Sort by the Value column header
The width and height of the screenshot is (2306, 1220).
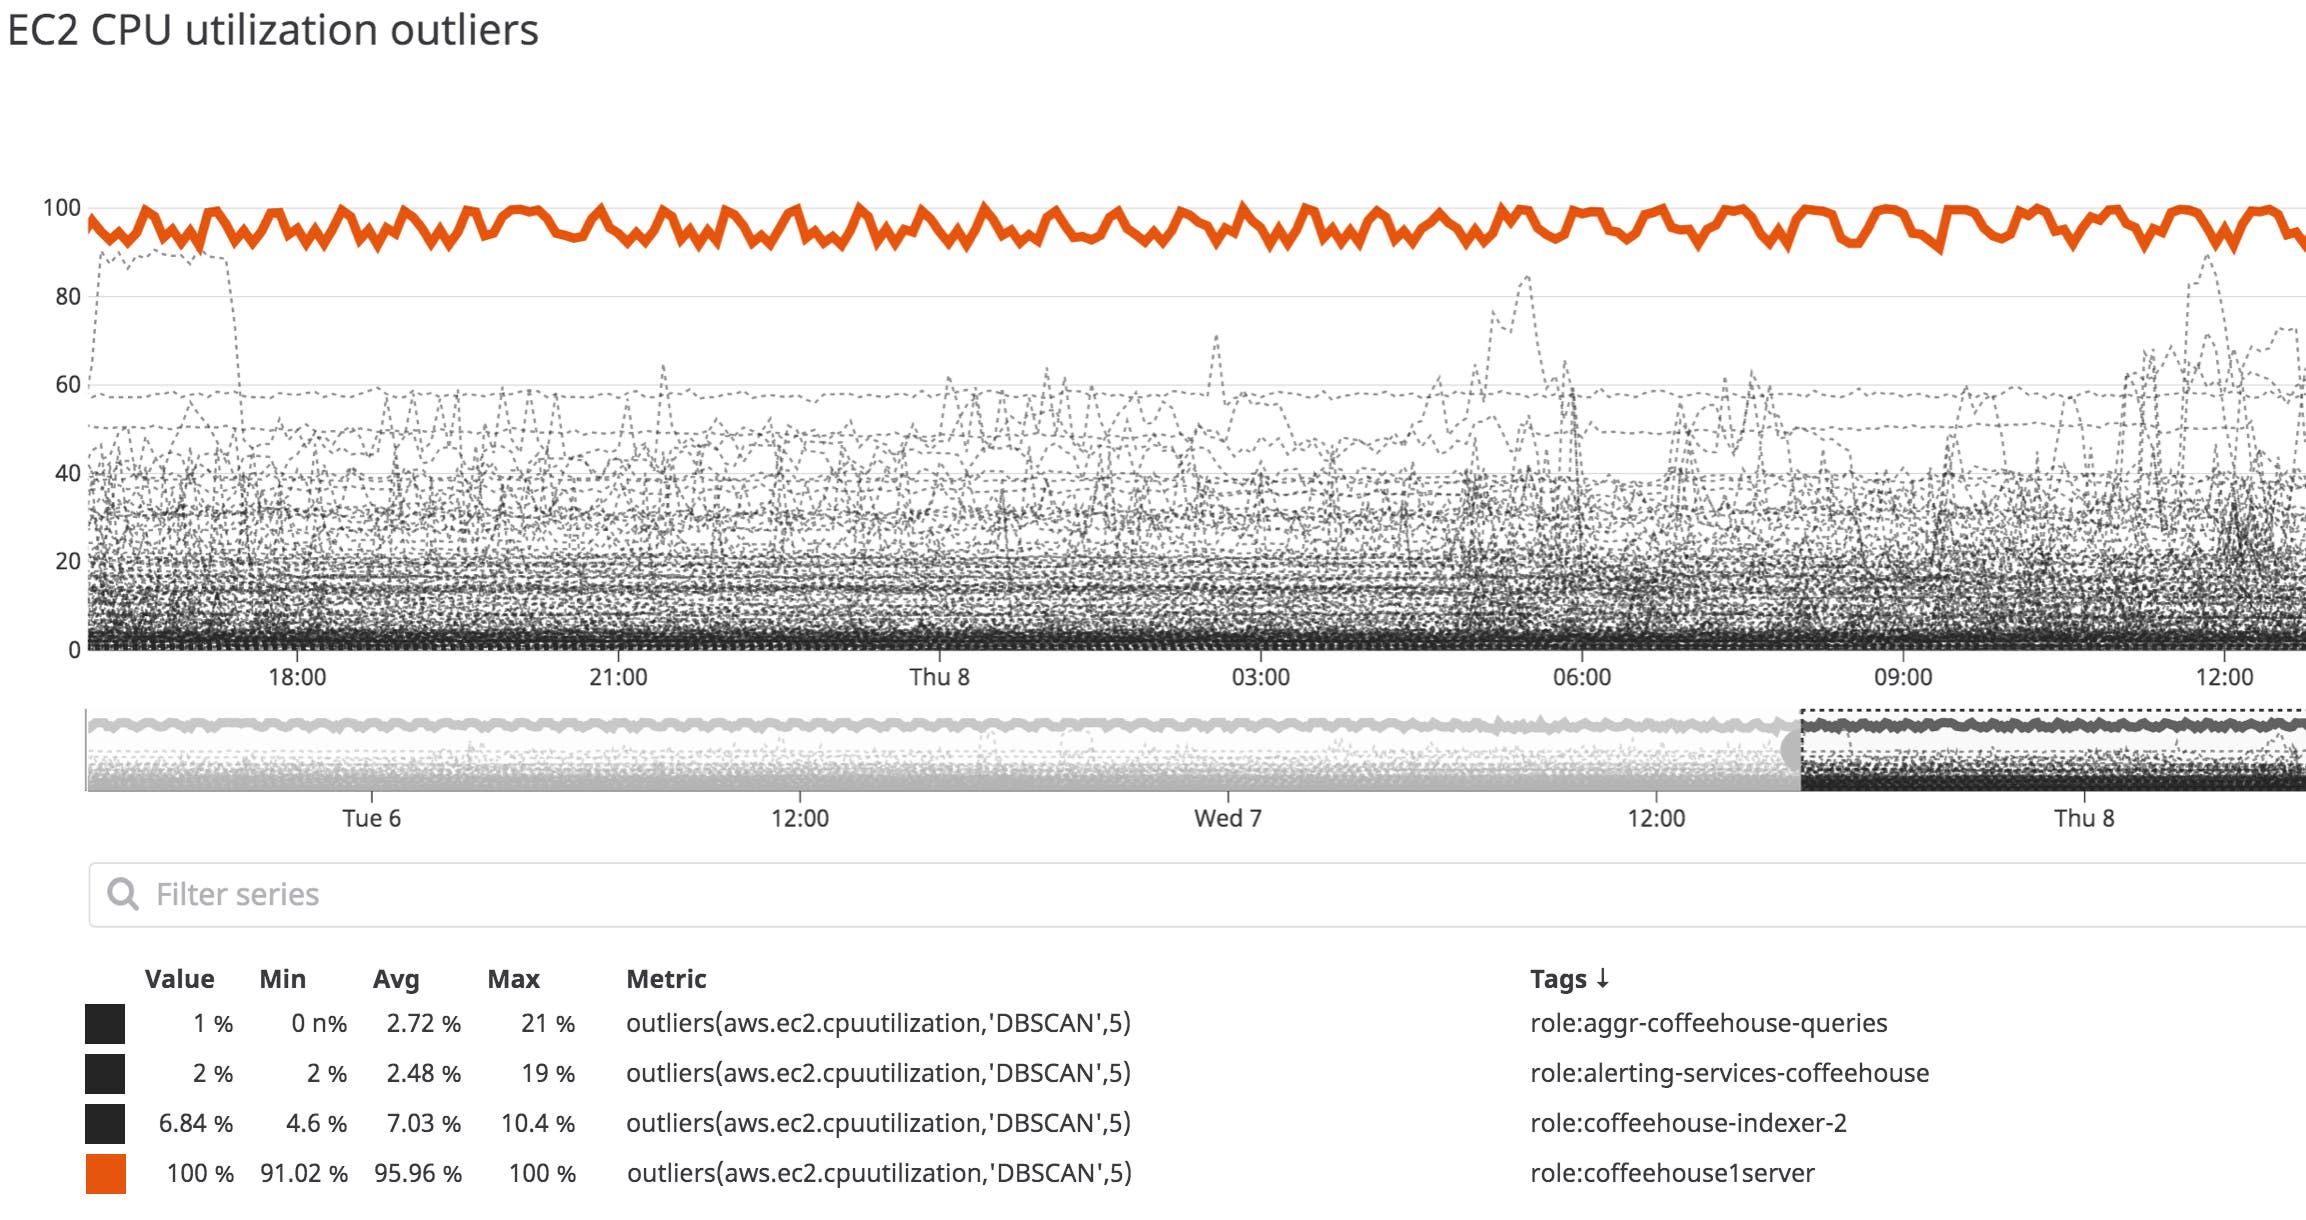179,979
